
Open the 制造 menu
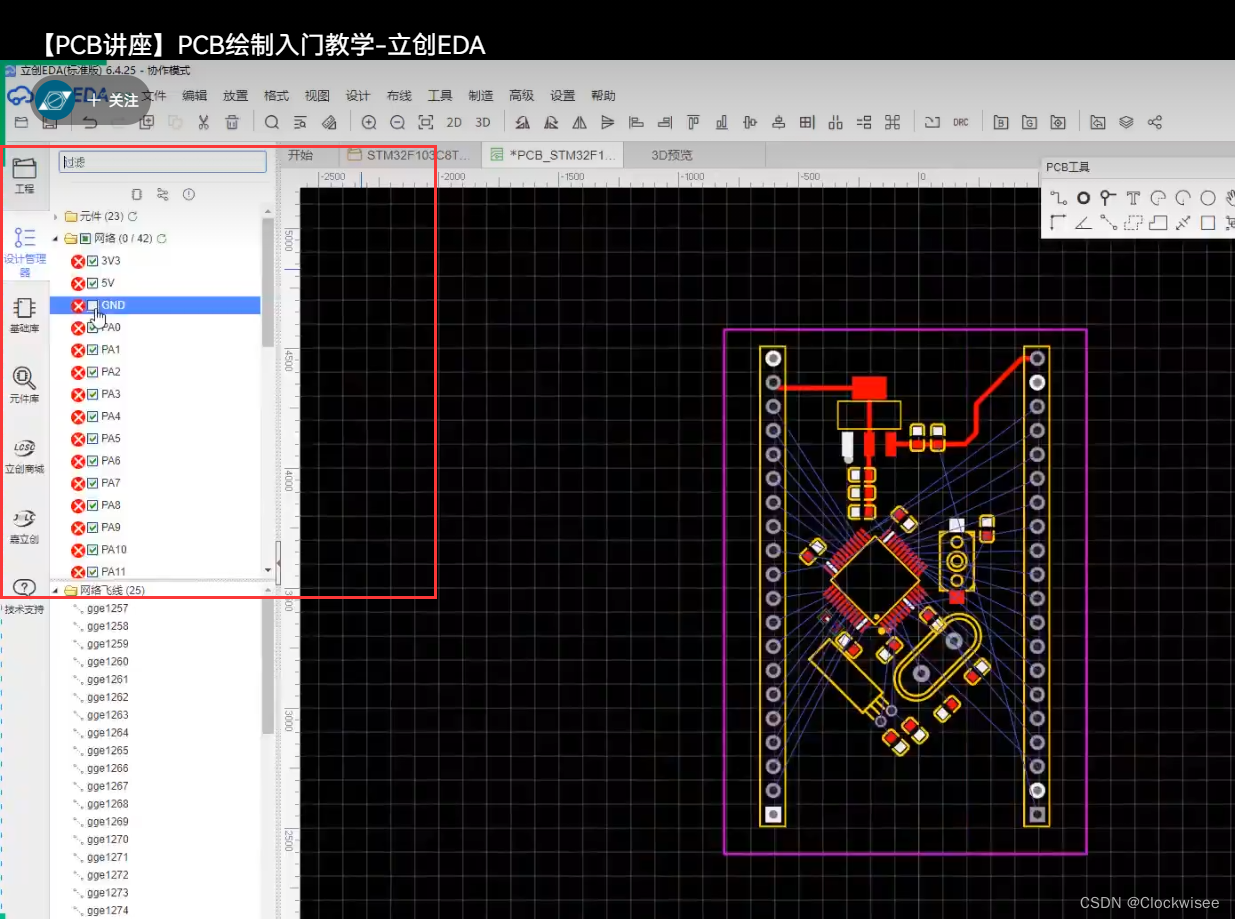[x=481, y=96]
